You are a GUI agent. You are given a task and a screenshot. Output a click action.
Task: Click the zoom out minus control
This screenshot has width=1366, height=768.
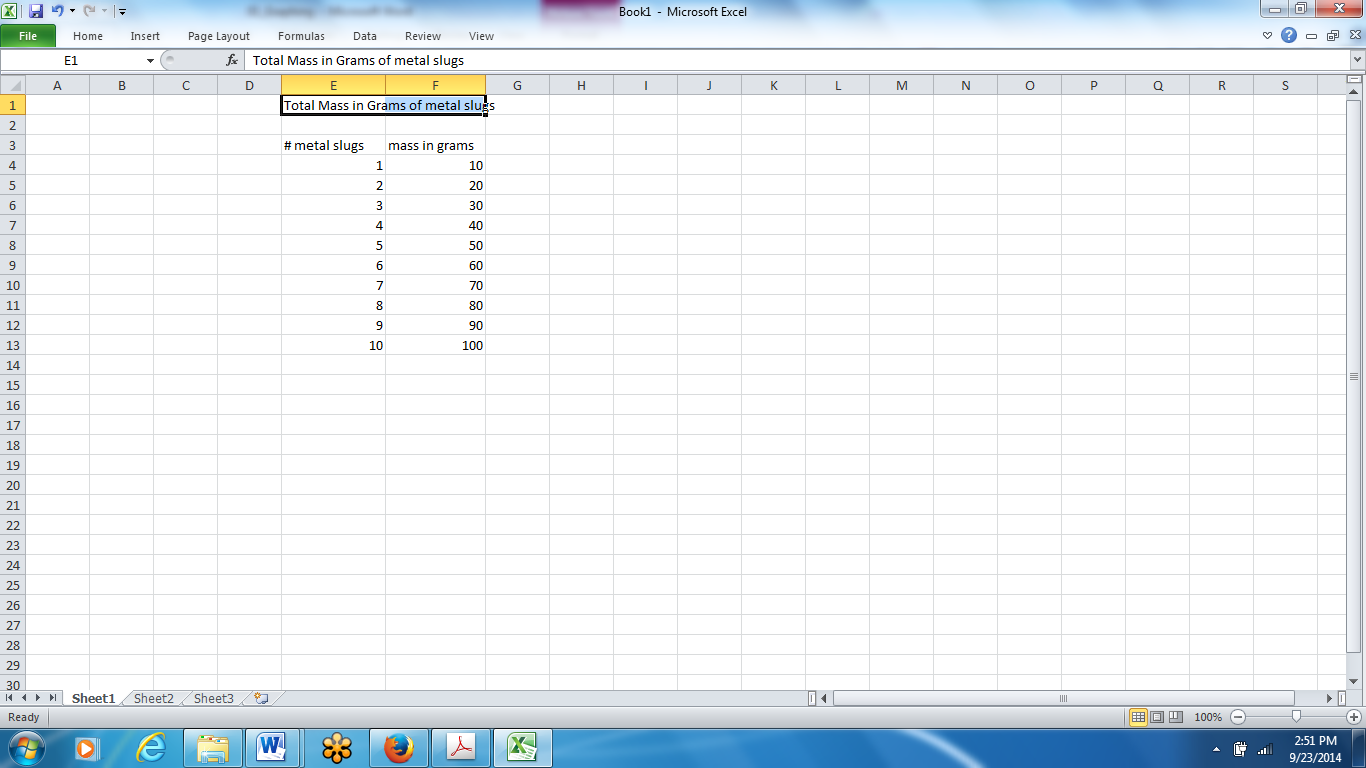(1237, 717)
